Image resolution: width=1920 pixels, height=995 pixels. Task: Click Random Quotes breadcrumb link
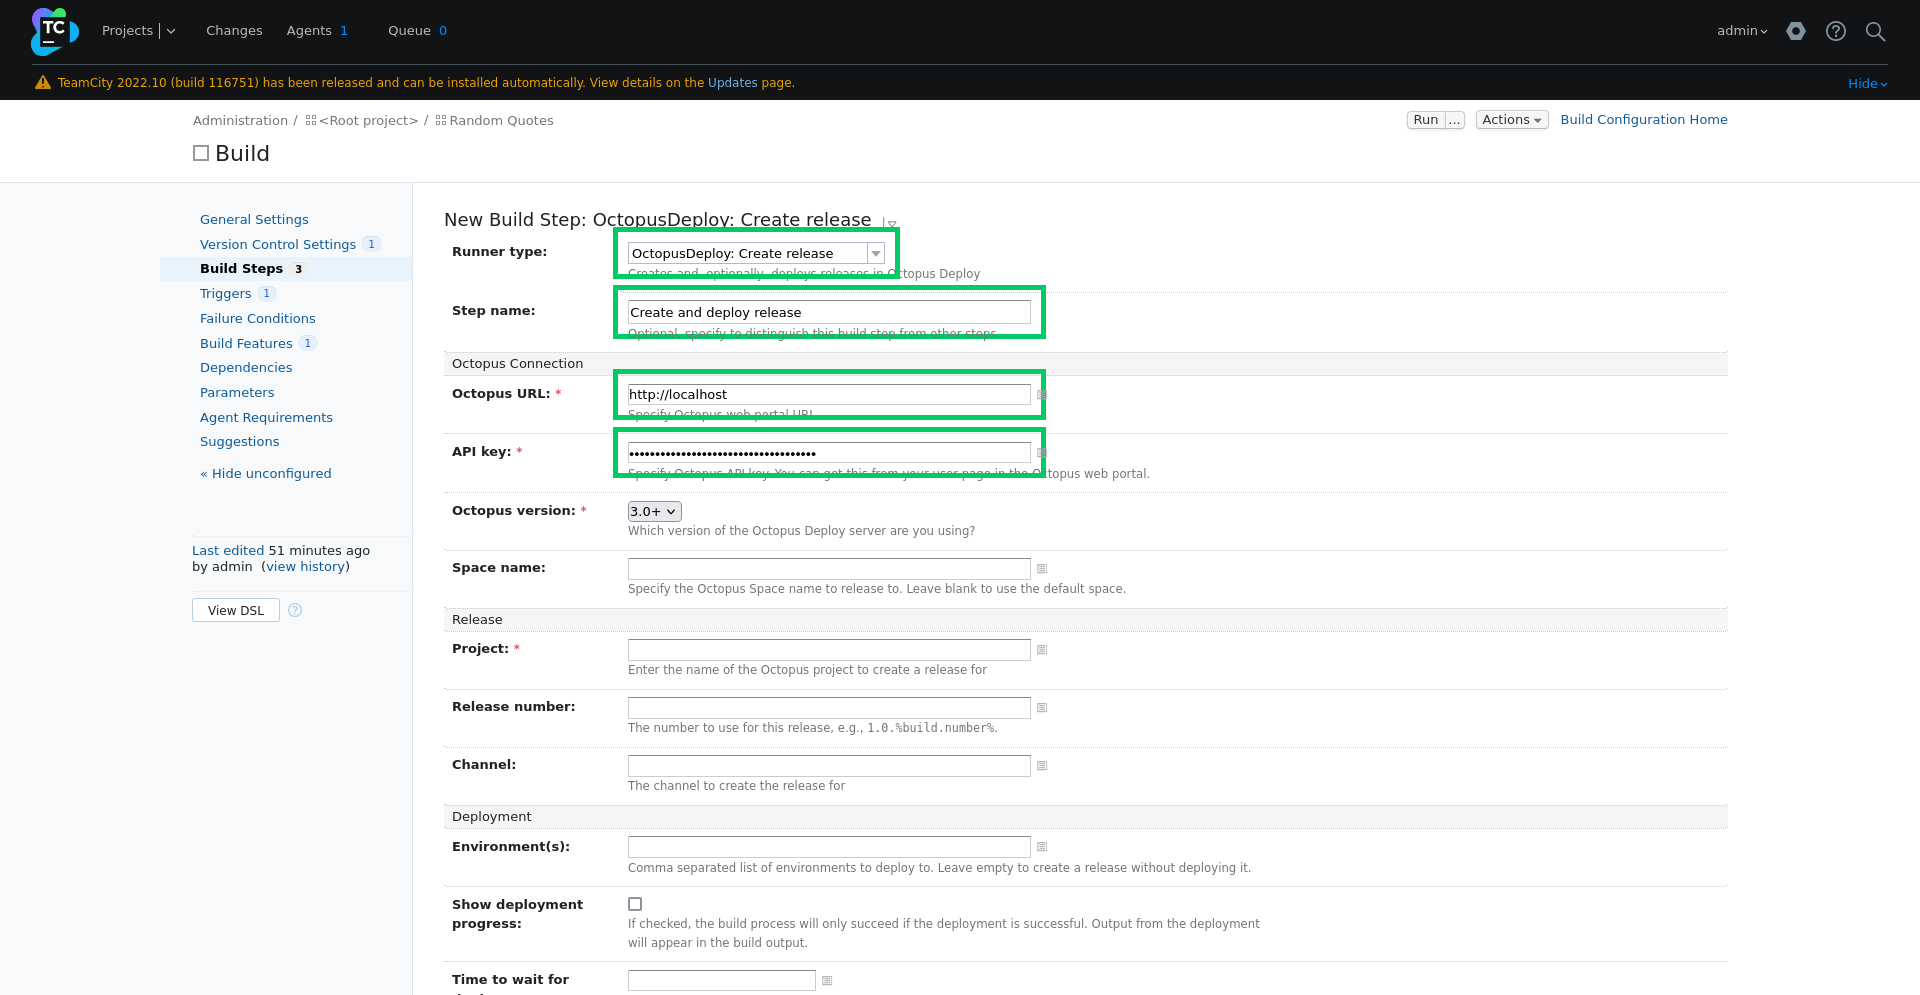pyautogui.click(x=501, y=121)
